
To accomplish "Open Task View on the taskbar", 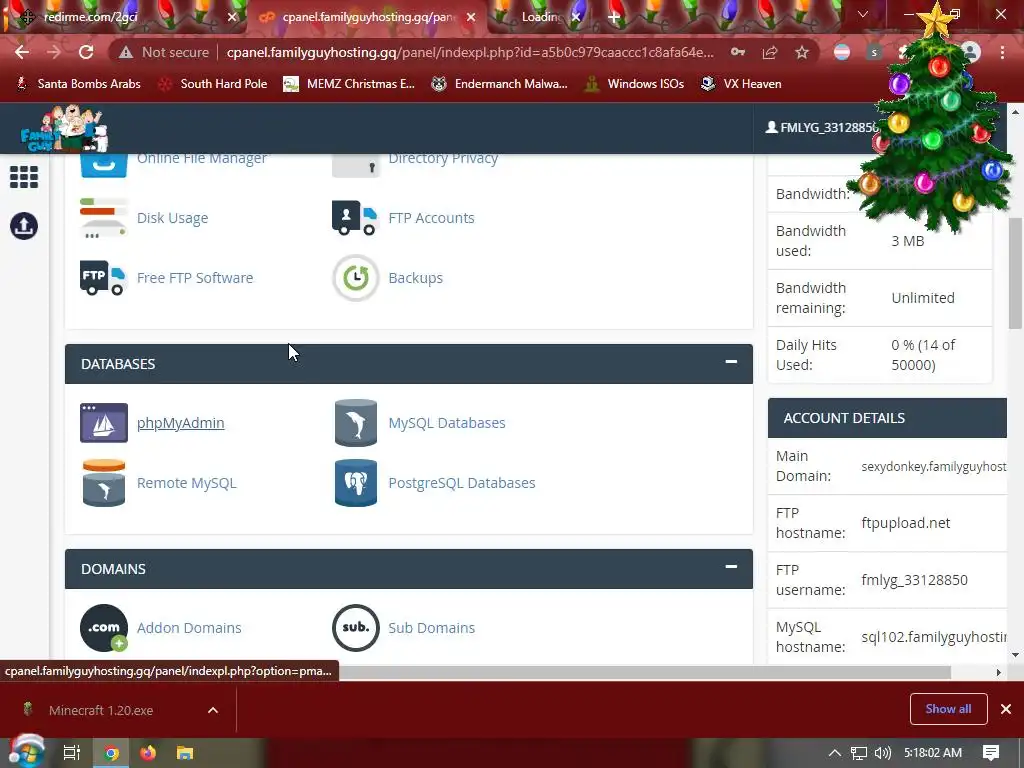I will [x=72, y=753].
